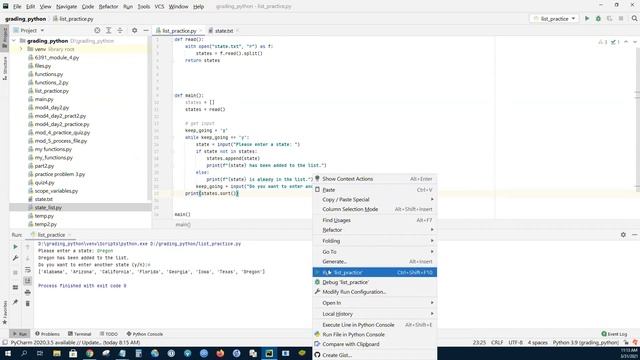The image size is (640, 360).
Task: Click the scroll-up arrow in Run panel
Action: [x=28, y=247]
